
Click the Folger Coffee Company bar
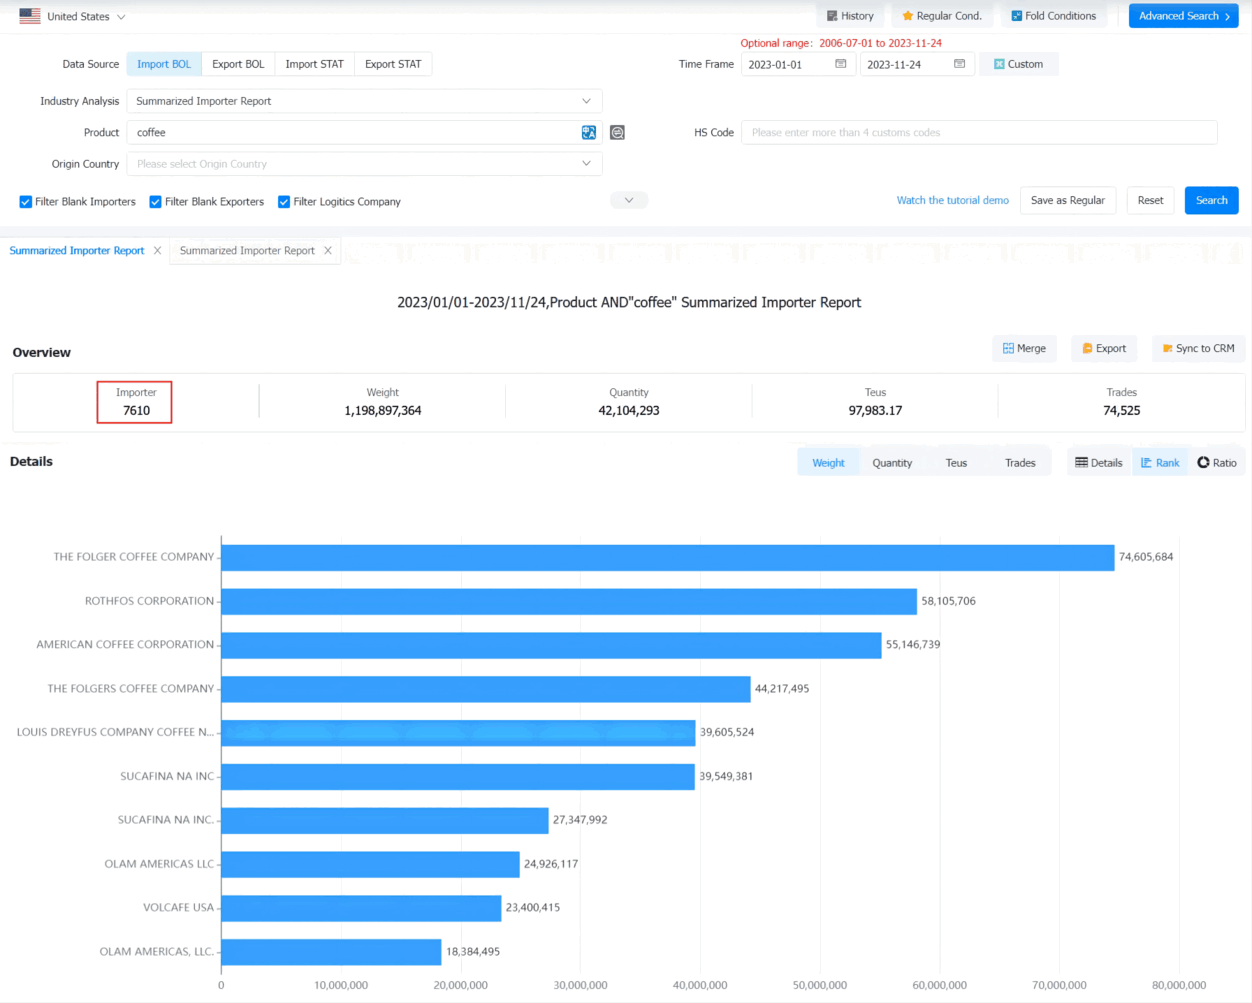(x=667, y=557)
